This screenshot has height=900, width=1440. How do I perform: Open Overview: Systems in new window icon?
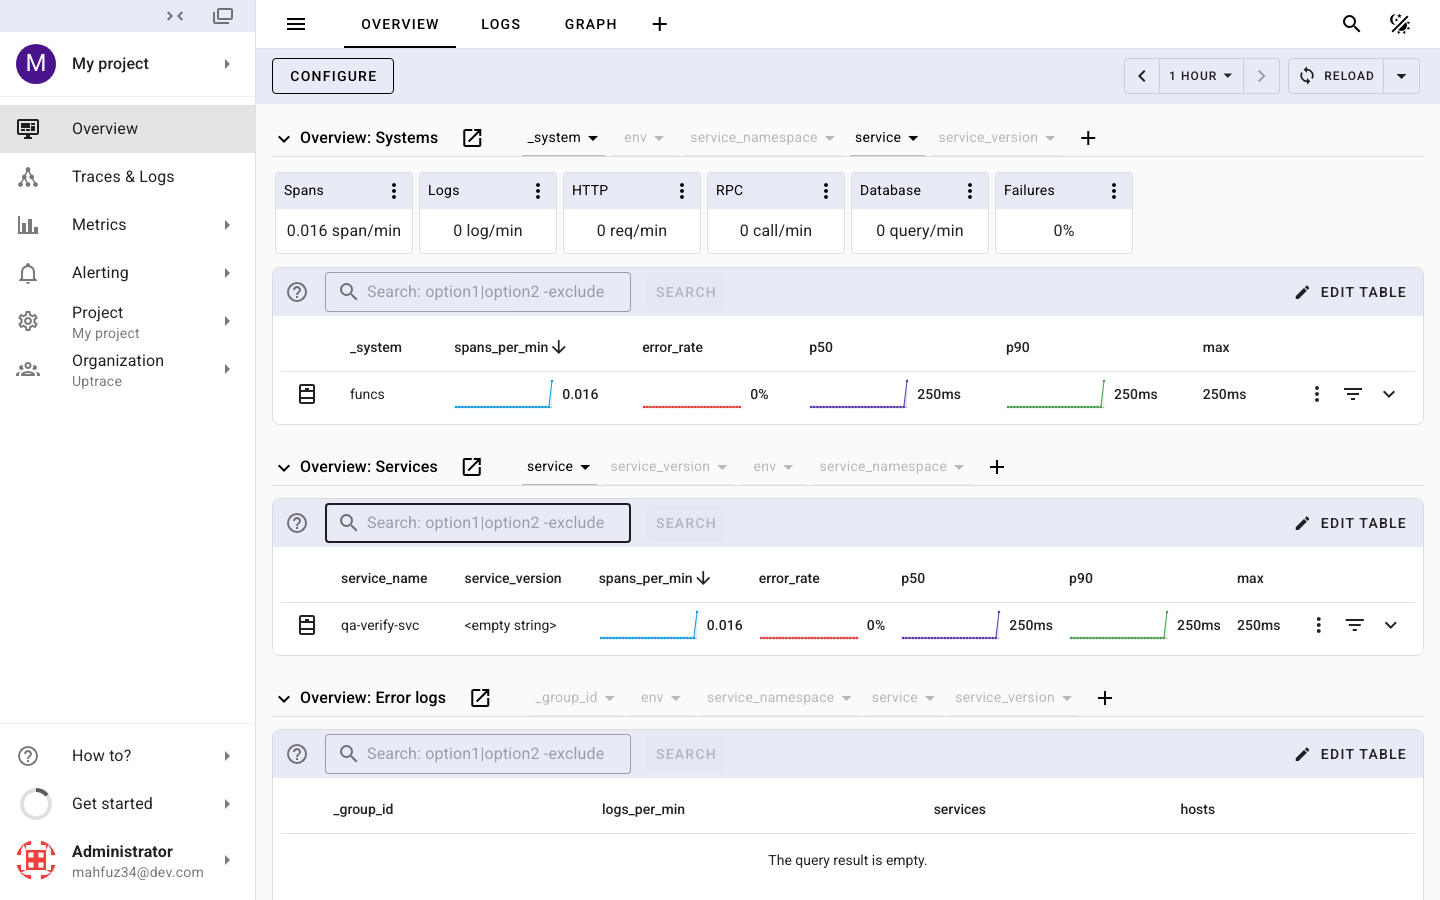(x=472, y=138)
